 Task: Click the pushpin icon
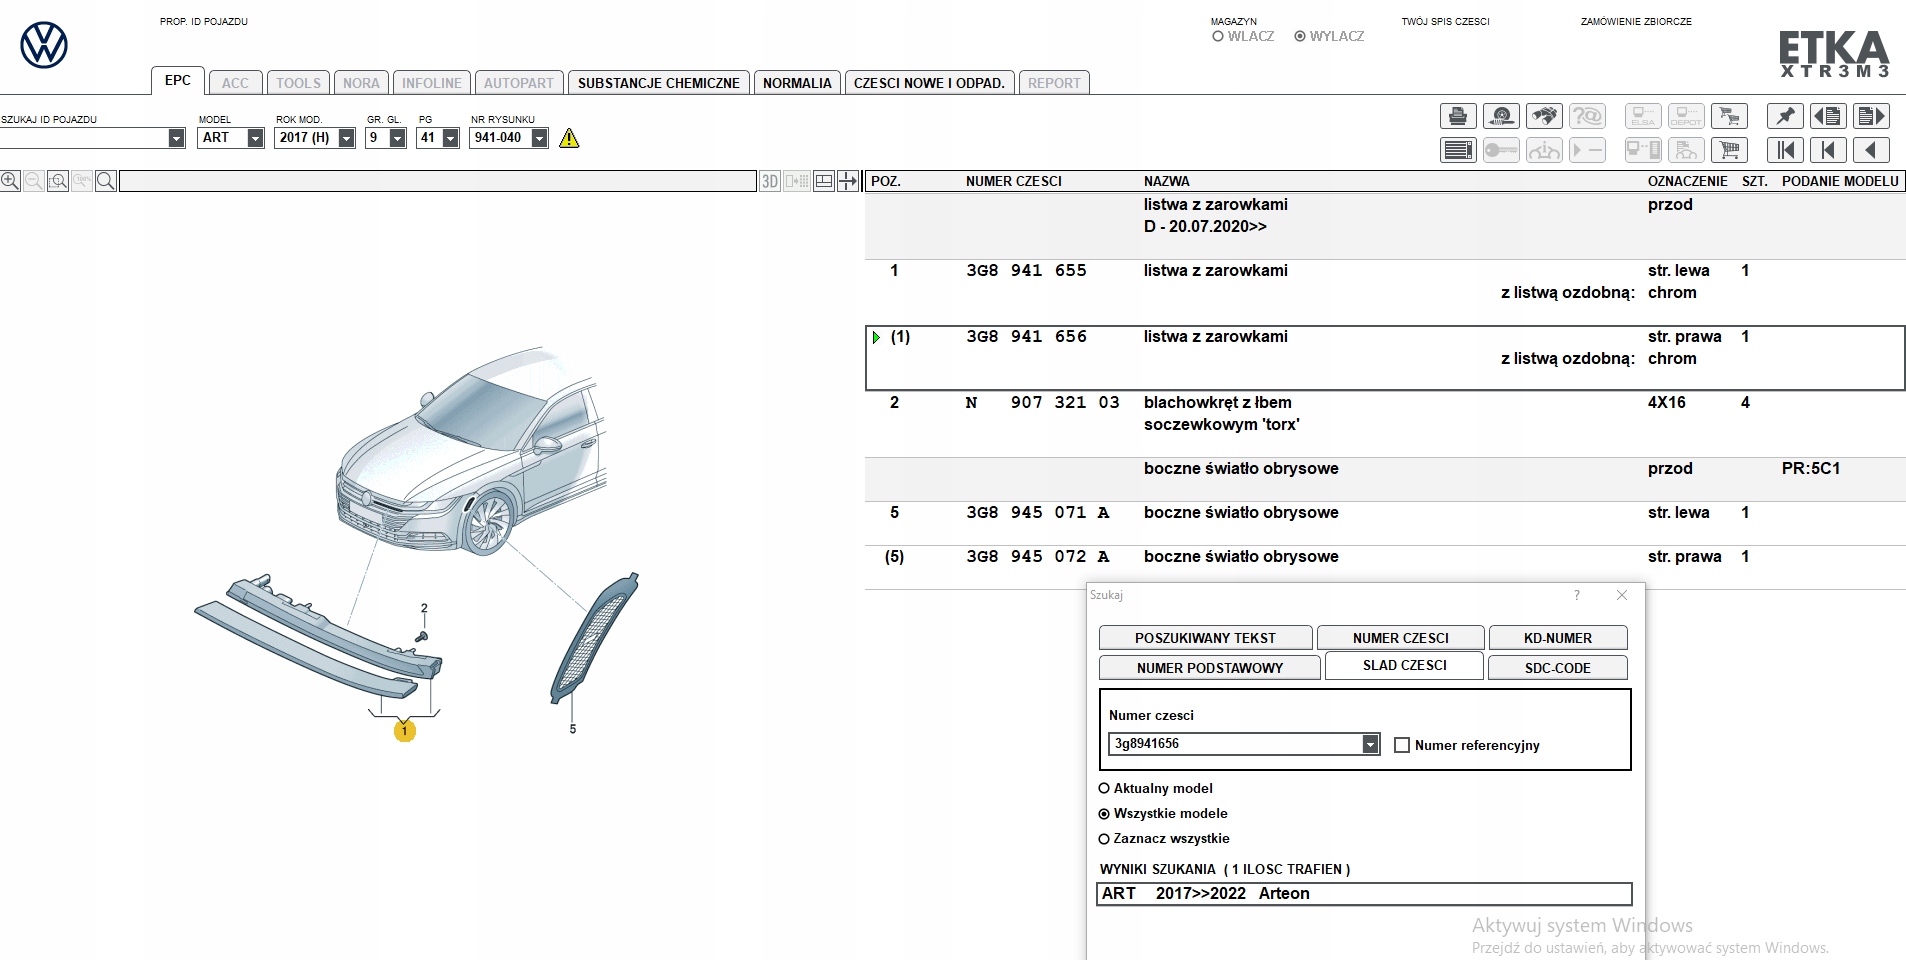click(1785, 117)
